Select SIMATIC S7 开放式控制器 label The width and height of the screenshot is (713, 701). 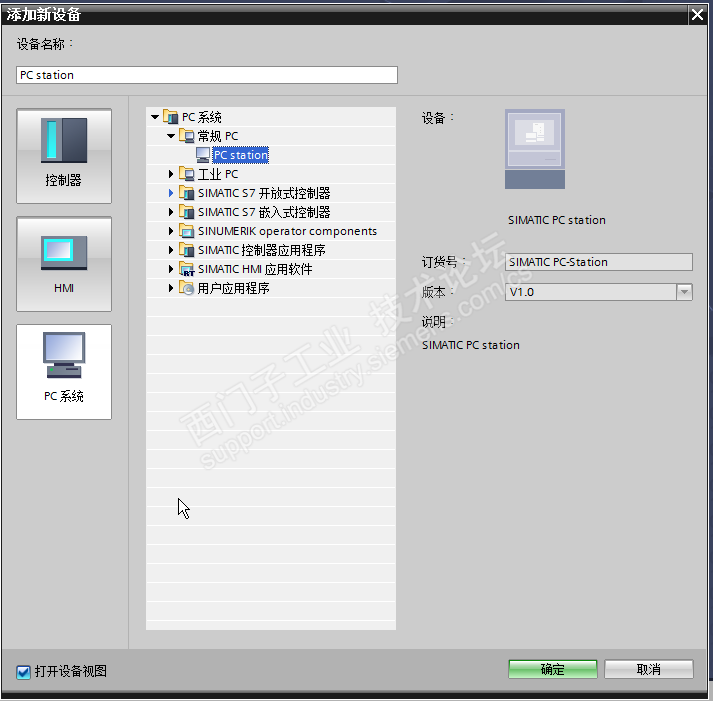point(264,193)
